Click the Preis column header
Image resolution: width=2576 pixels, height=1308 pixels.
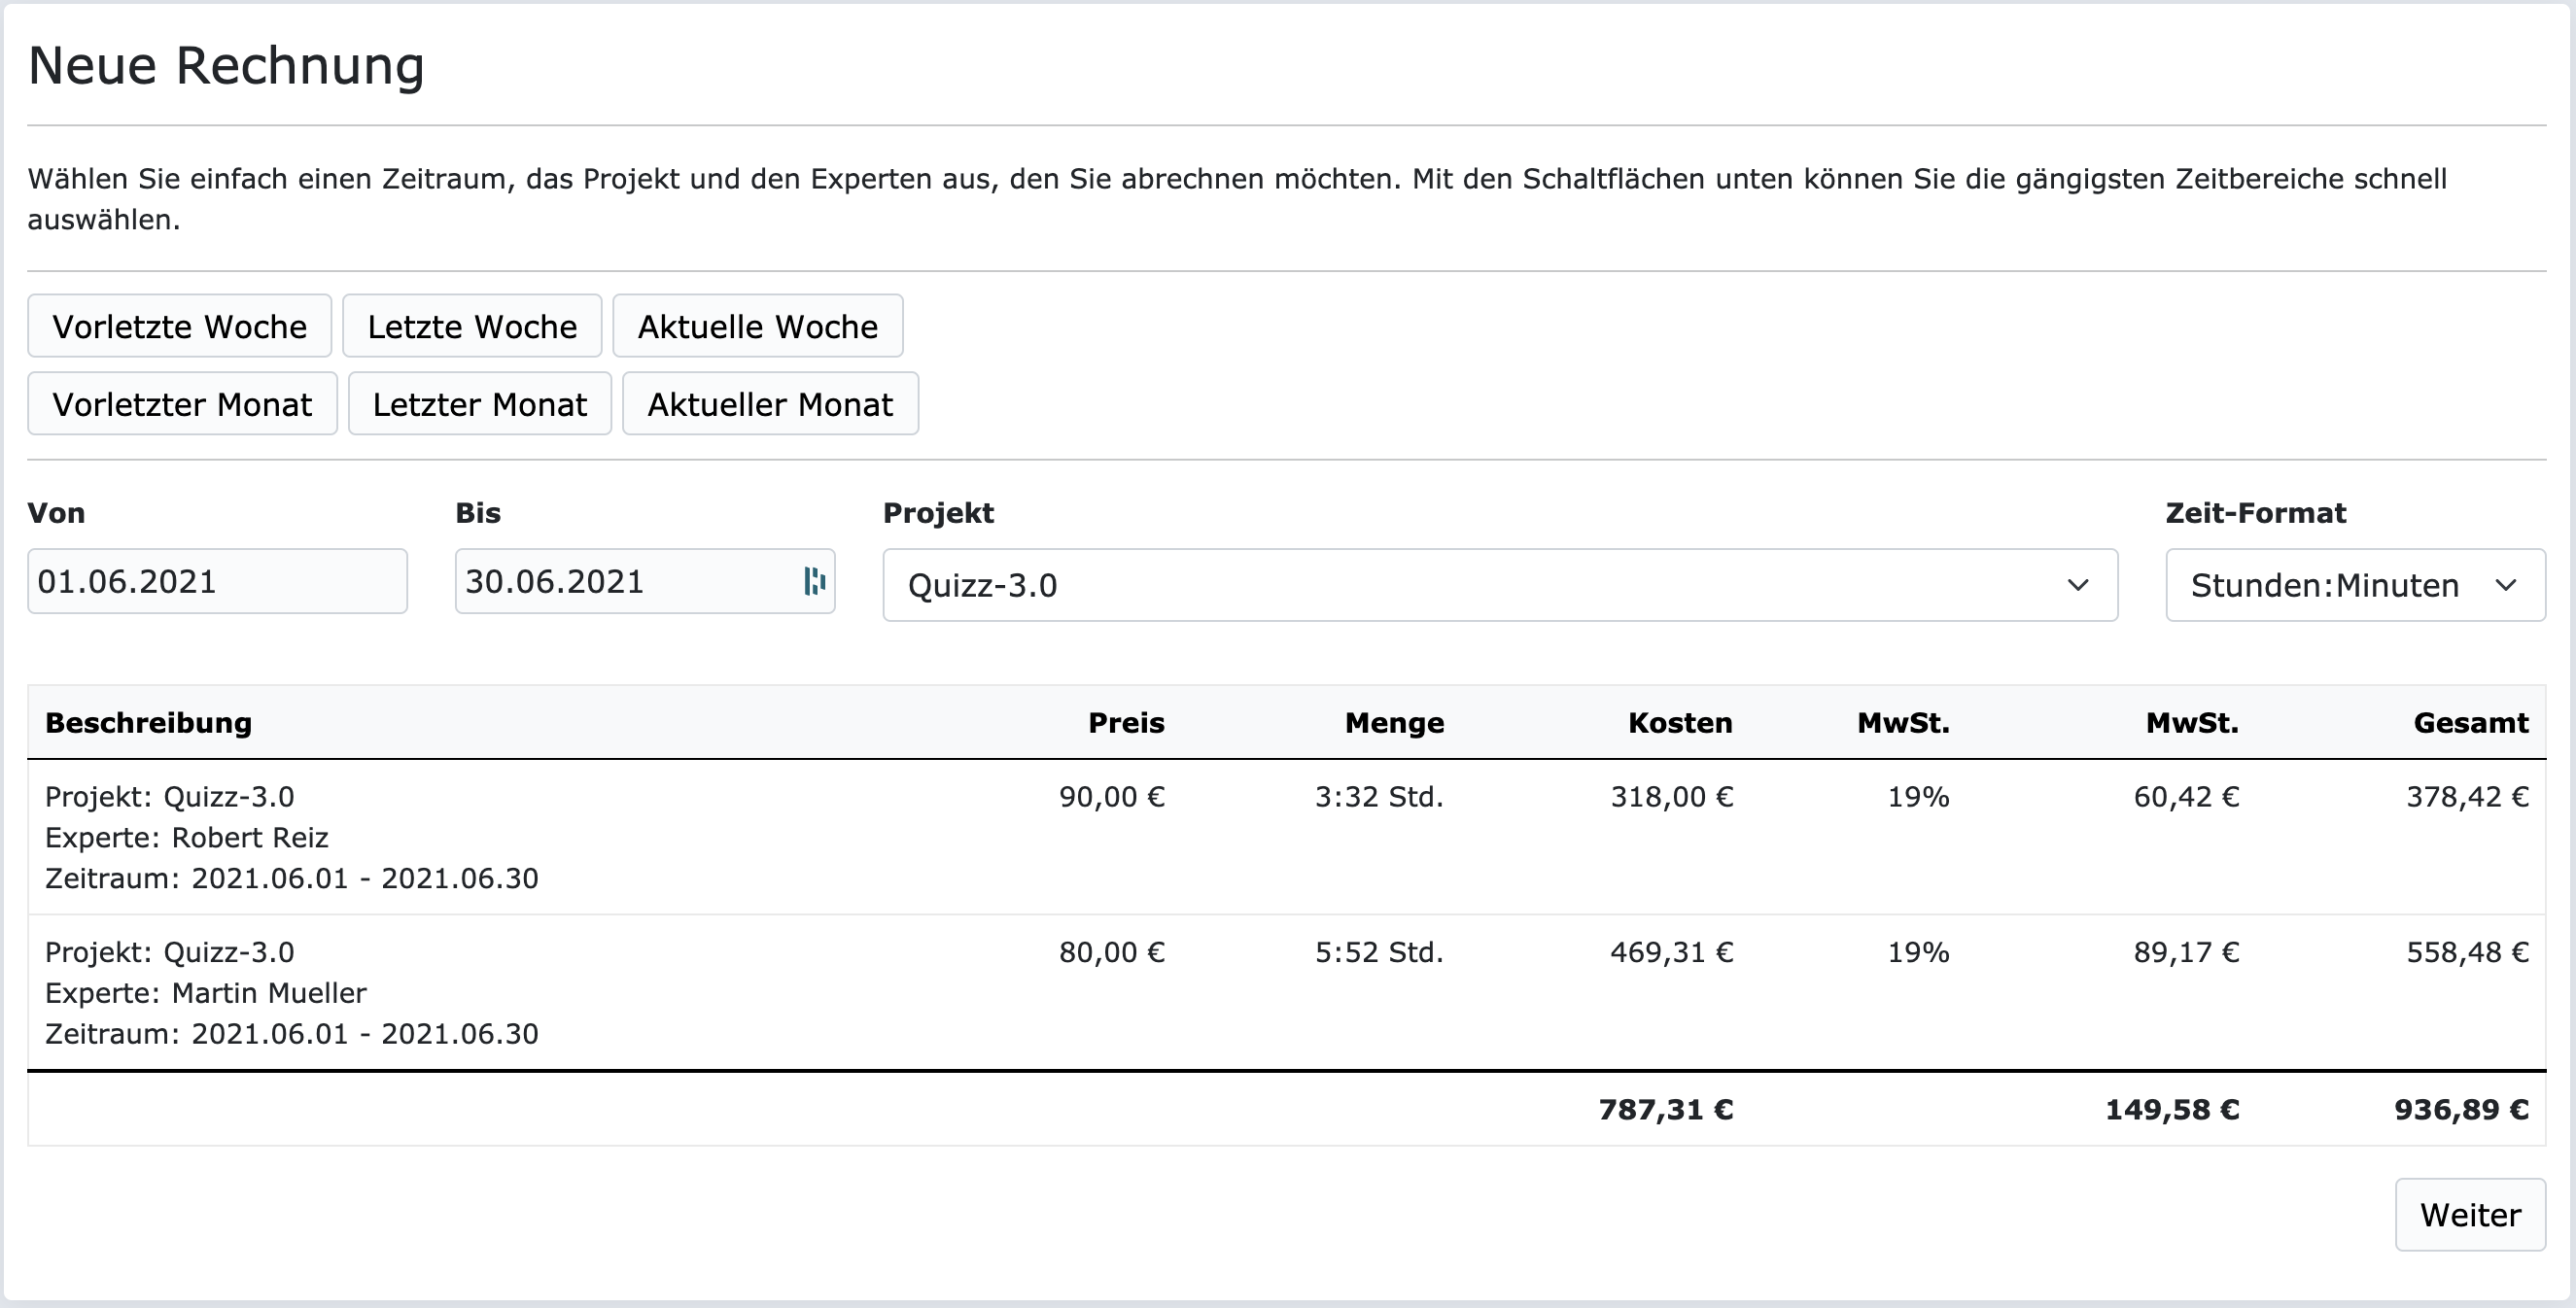tap(1126, 723)
